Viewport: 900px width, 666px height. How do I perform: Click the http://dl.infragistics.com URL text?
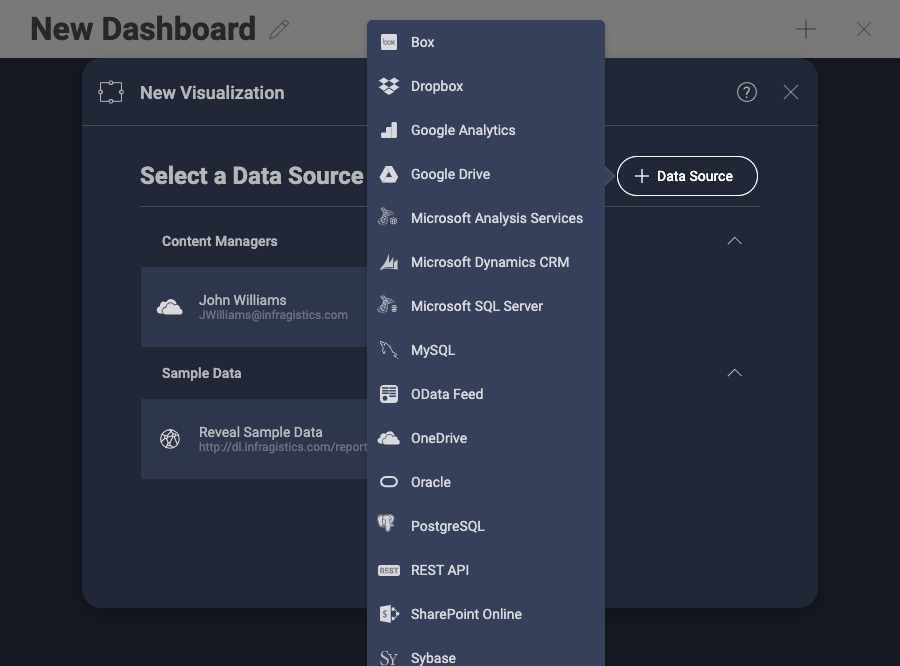point(283,447)
